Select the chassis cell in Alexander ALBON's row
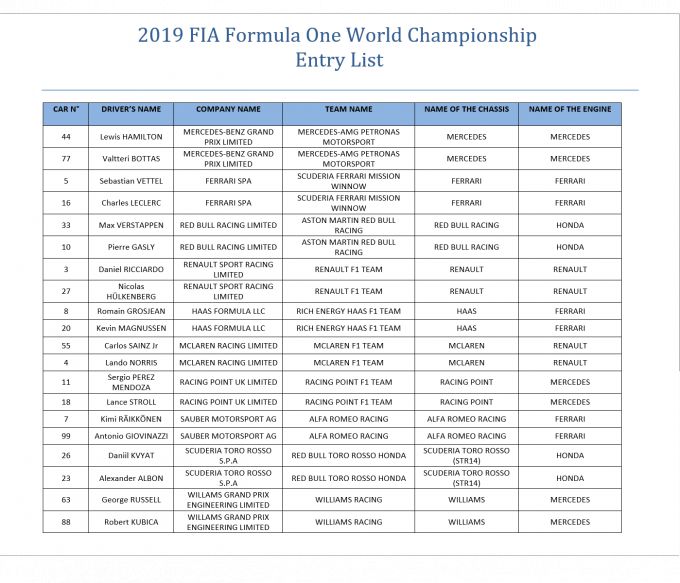This screenshot has width=680, height=583. (466, 478)
